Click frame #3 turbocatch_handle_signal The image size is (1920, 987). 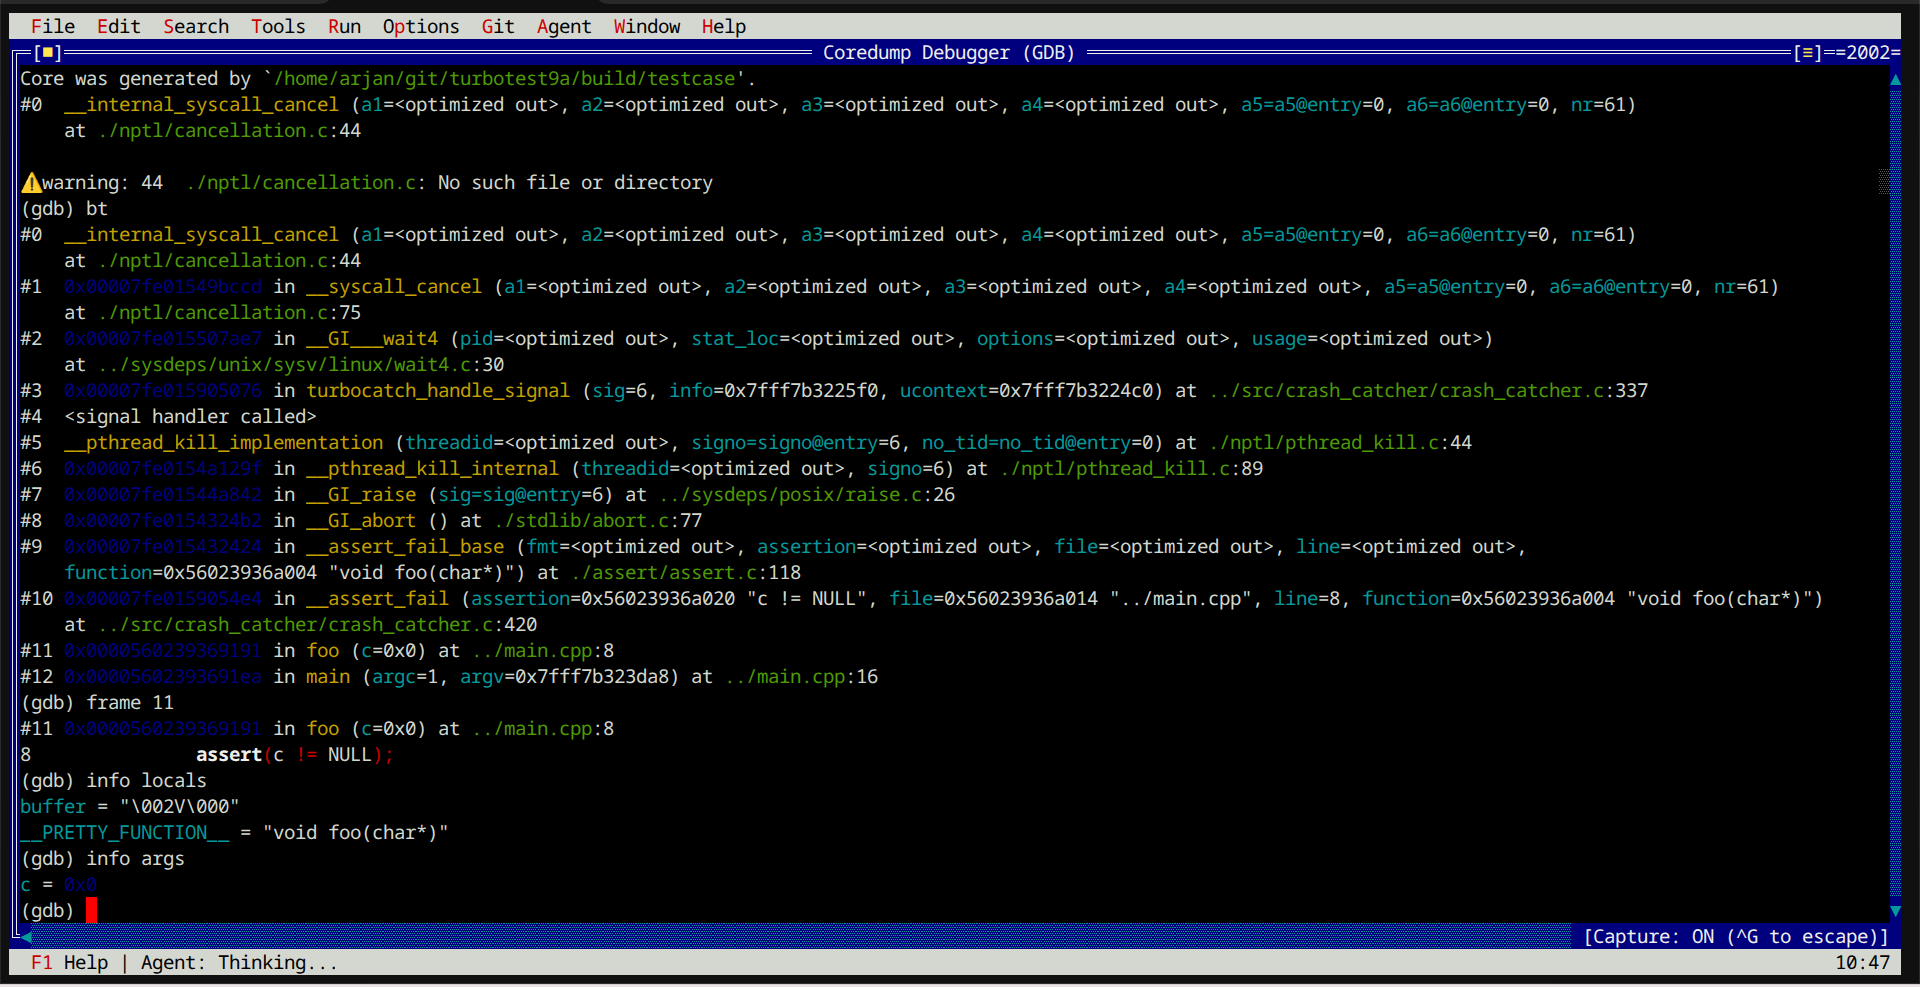tap(438, 391)
